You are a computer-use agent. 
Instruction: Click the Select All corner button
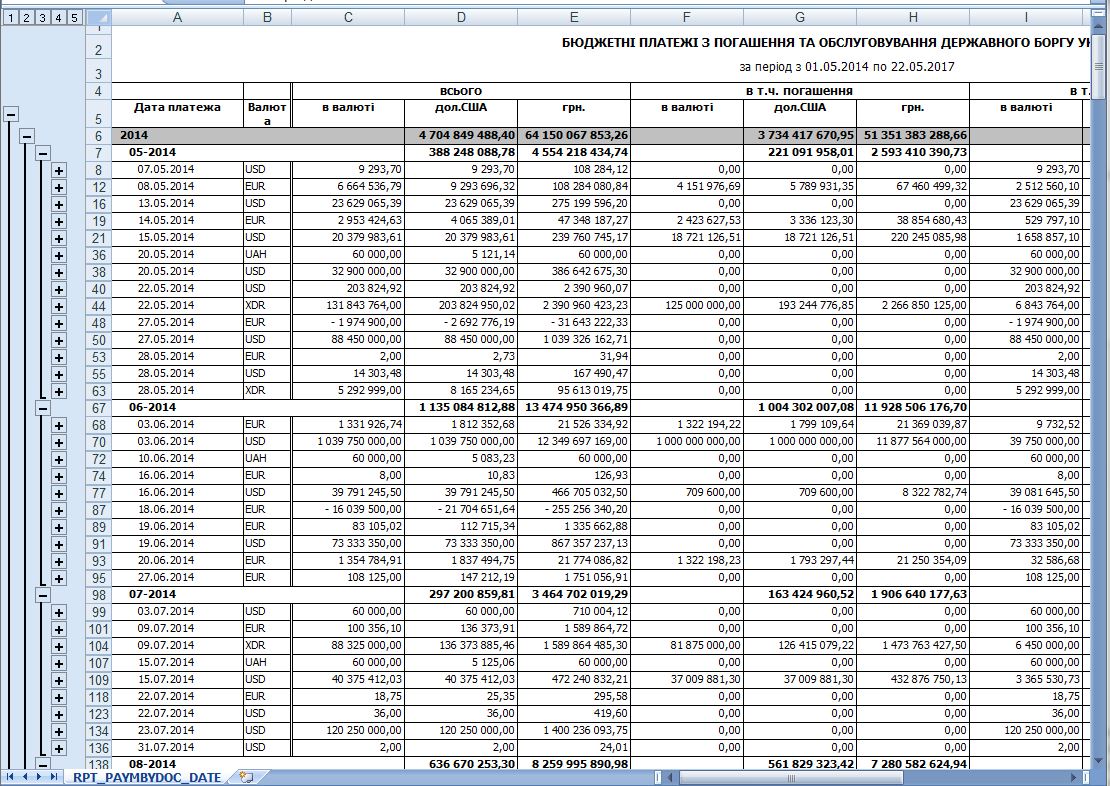(99, 18)
